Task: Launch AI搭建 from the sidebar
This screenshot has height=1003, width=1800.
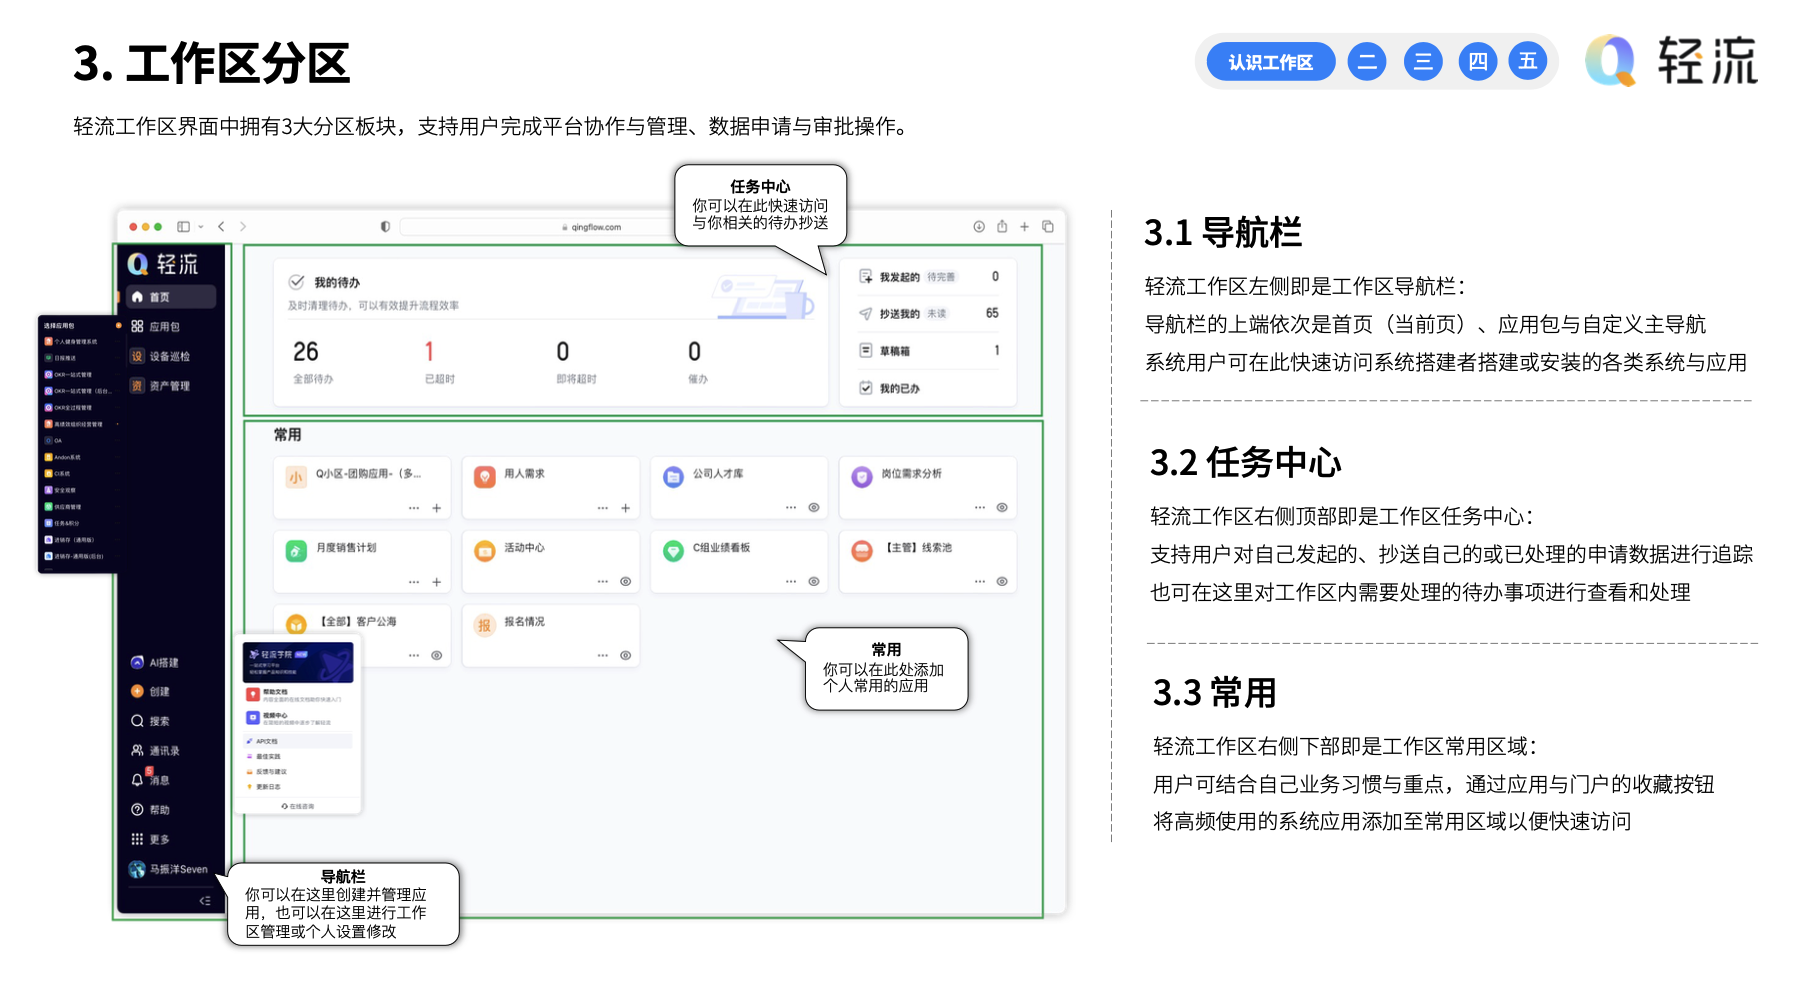Action: pyautogui.click(x=155, y=662)
